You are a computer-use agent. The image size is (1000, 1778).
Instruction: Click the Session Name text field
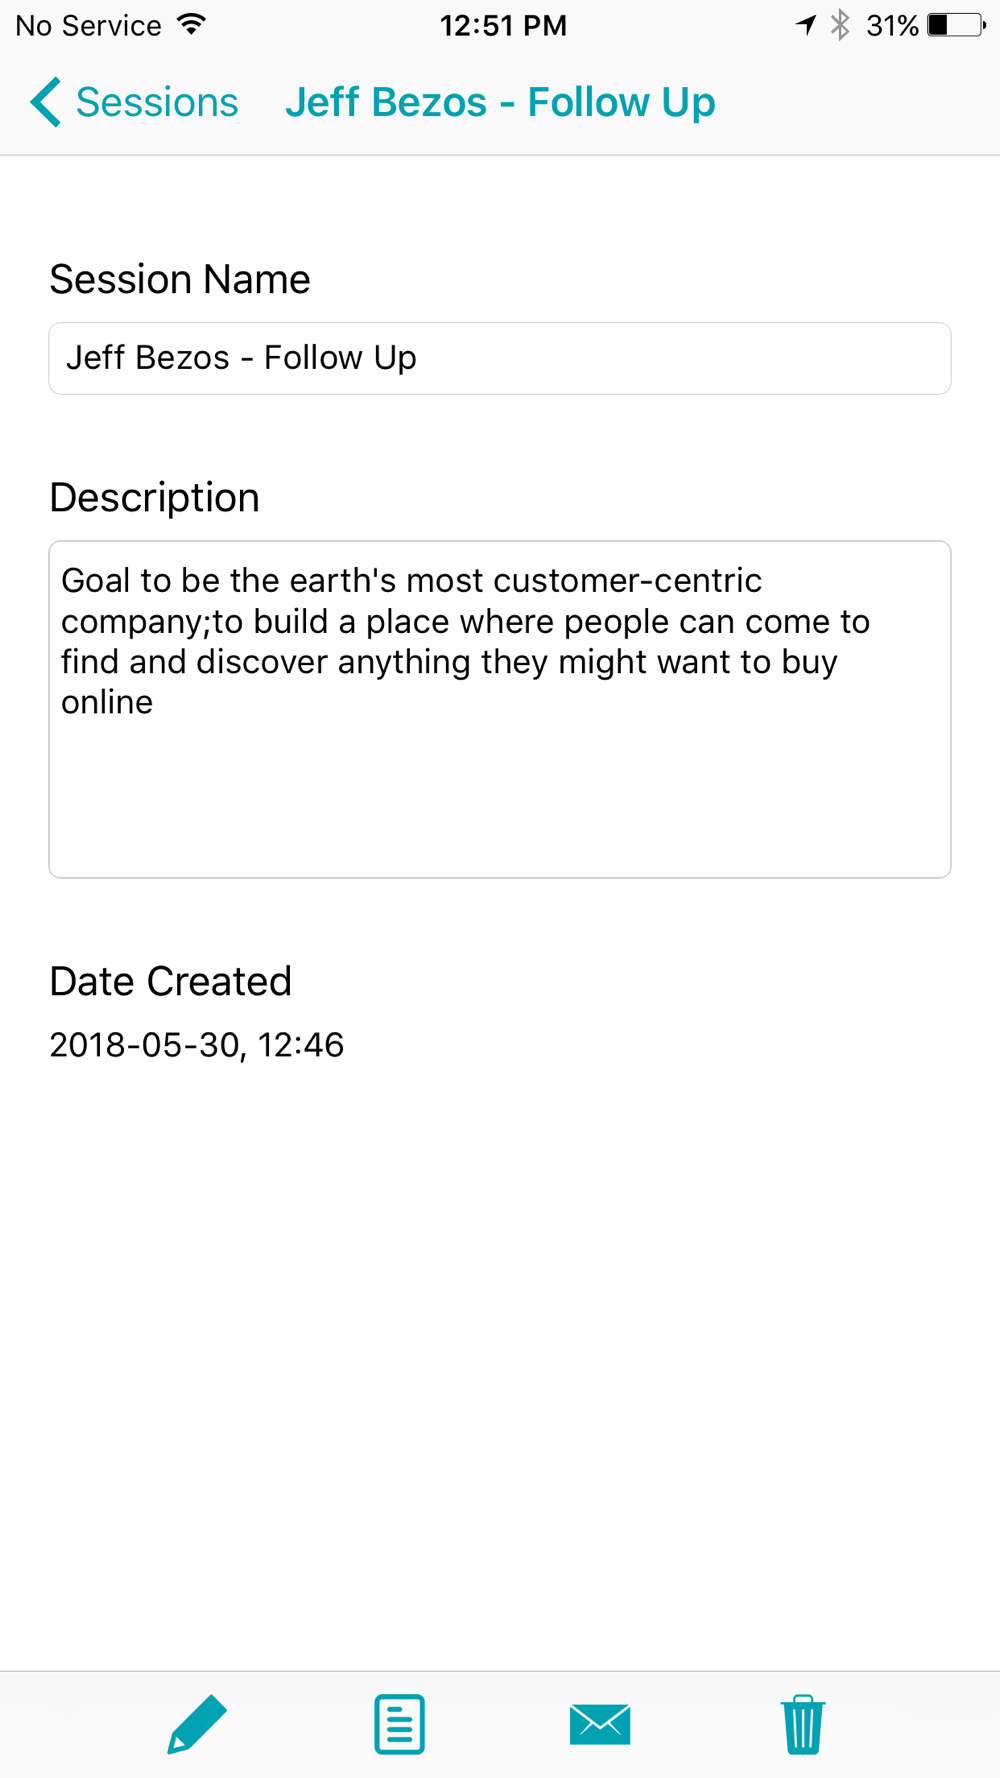[500, 358]
